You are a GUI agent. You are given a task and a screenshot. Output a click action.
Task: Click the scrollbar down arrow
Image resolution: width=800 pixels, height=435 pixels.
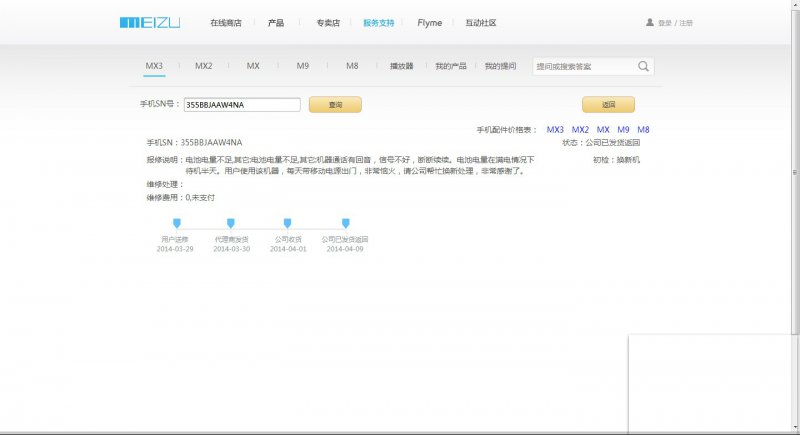click(795, 427)
